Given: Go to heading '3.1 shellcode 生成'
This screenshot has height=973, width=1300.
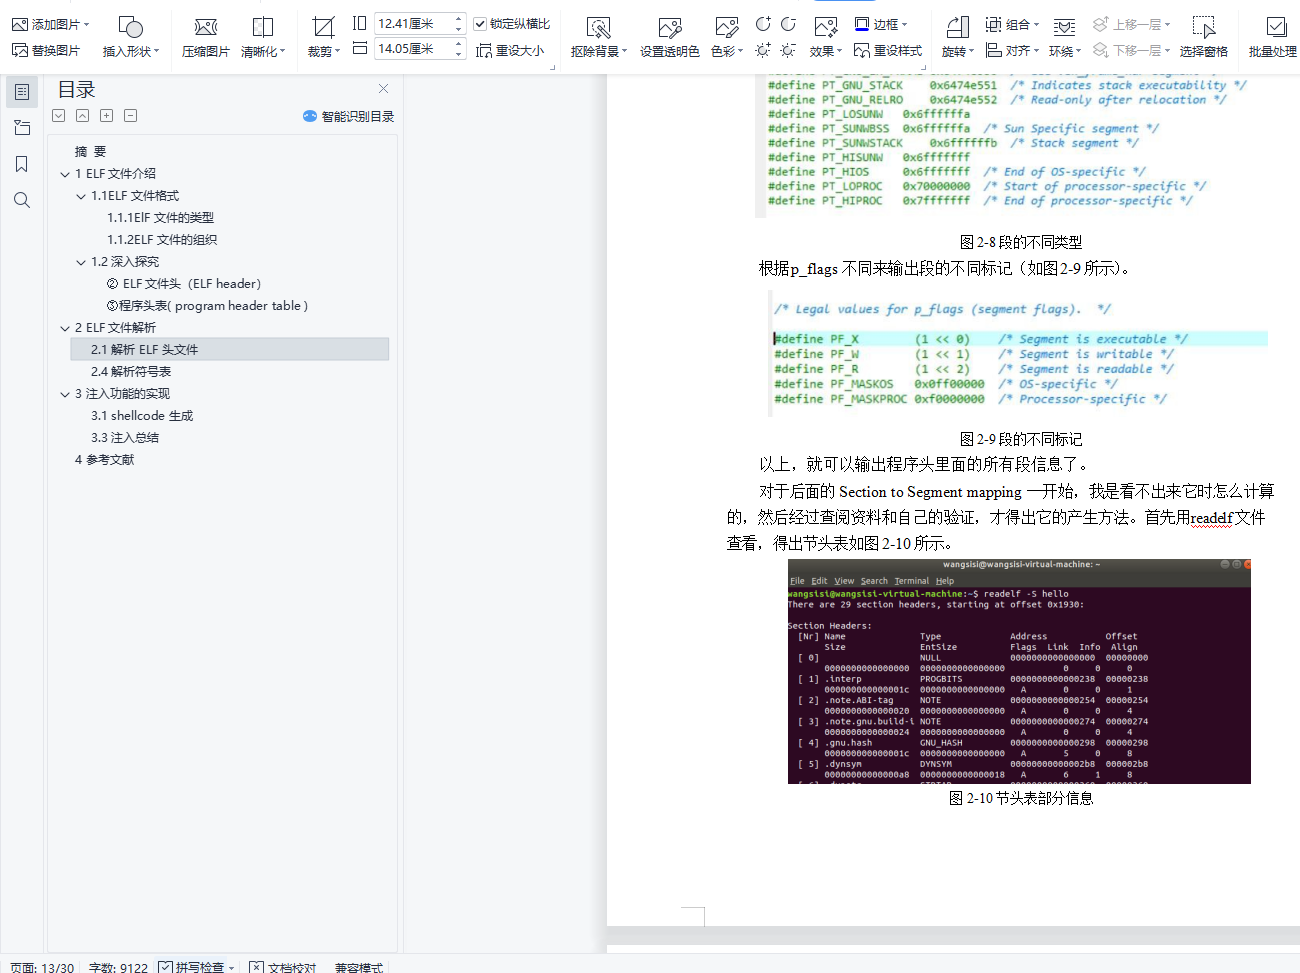Looking at the screenshot, I should (x=142, y=416).
